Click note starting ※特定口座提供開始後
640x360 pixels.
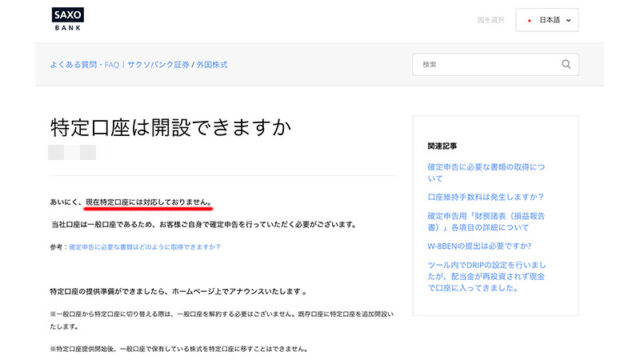point(179,349)
